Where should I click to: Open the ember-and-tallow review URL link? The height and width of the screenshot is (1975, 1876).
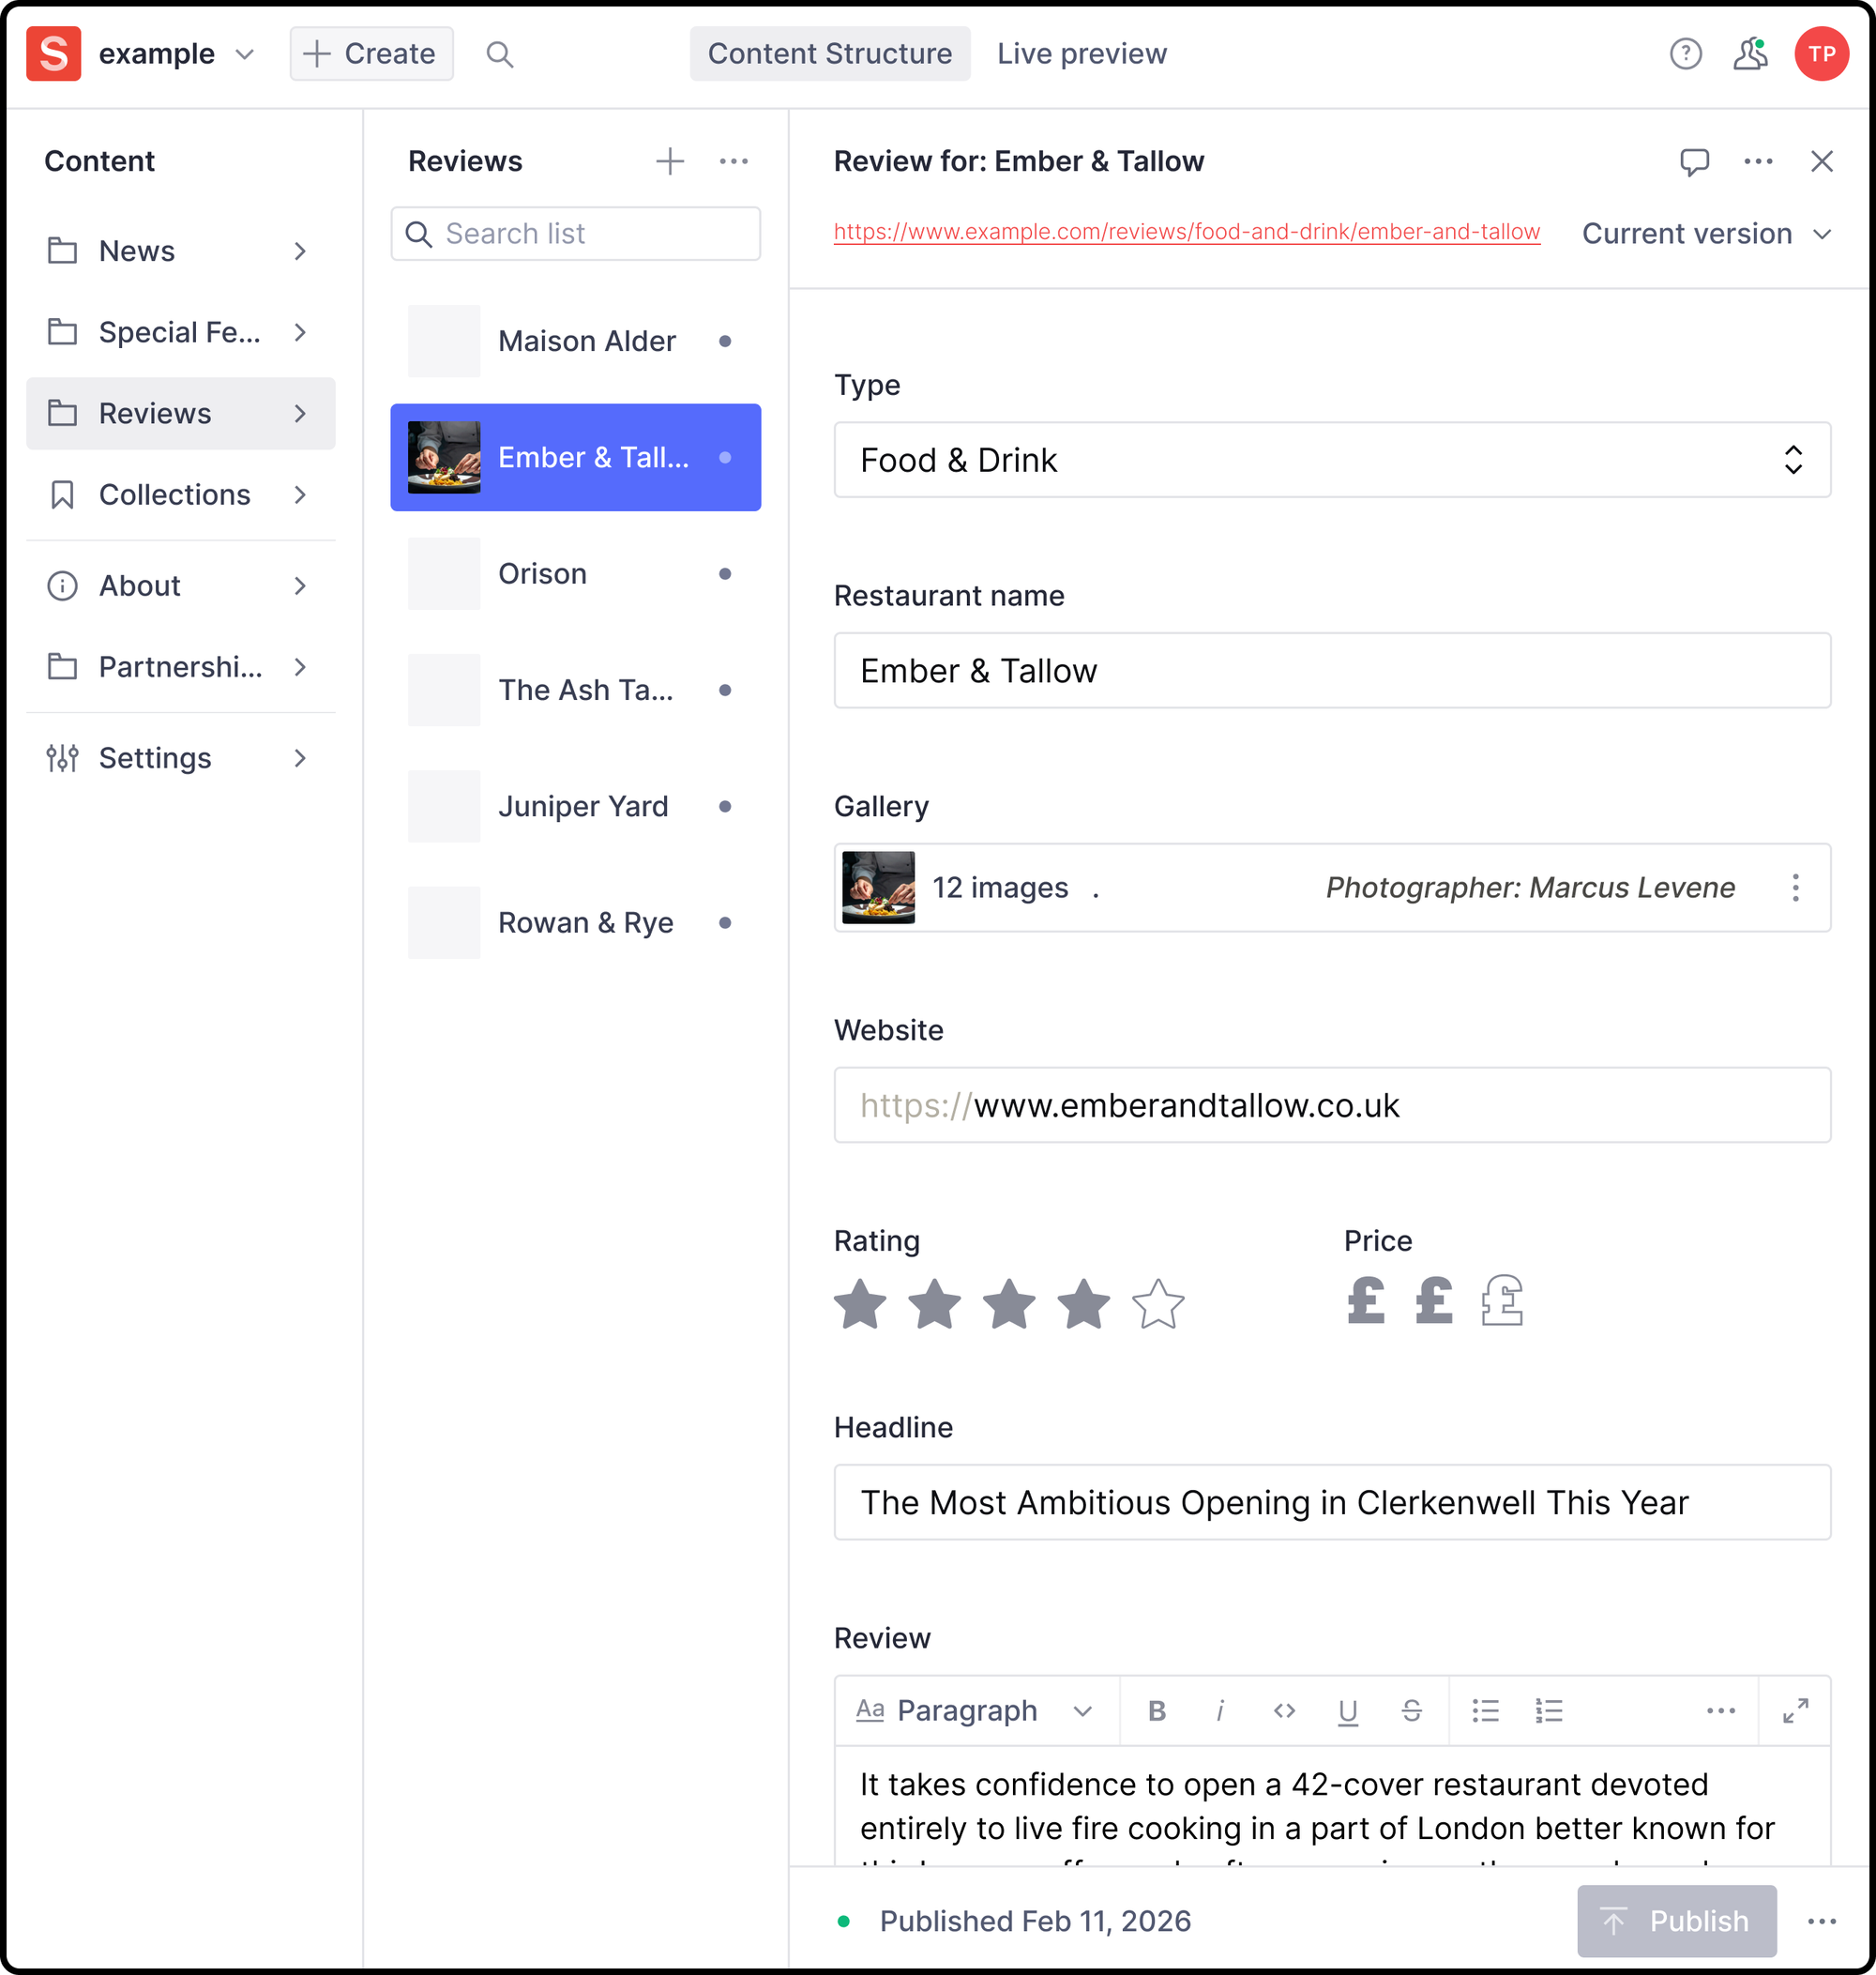tap(1186, 232)
